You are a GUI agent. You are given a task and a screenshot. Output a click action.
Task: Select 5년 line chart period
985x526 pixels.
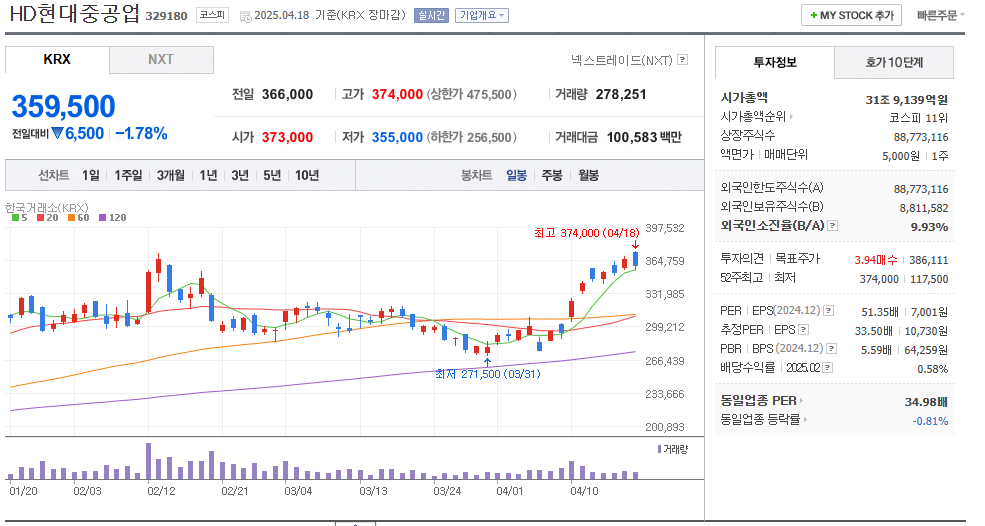(272, 175)
